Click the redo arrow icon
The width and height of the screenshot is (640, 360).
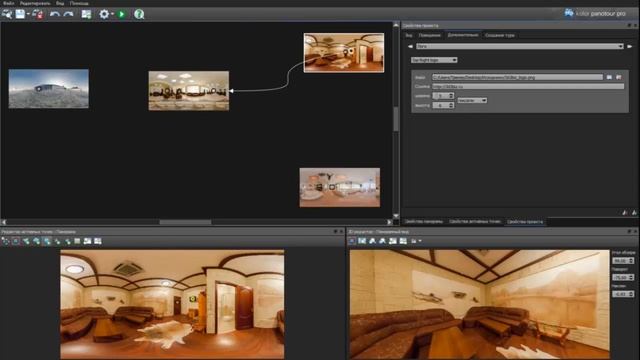click(x=69, y=14)
